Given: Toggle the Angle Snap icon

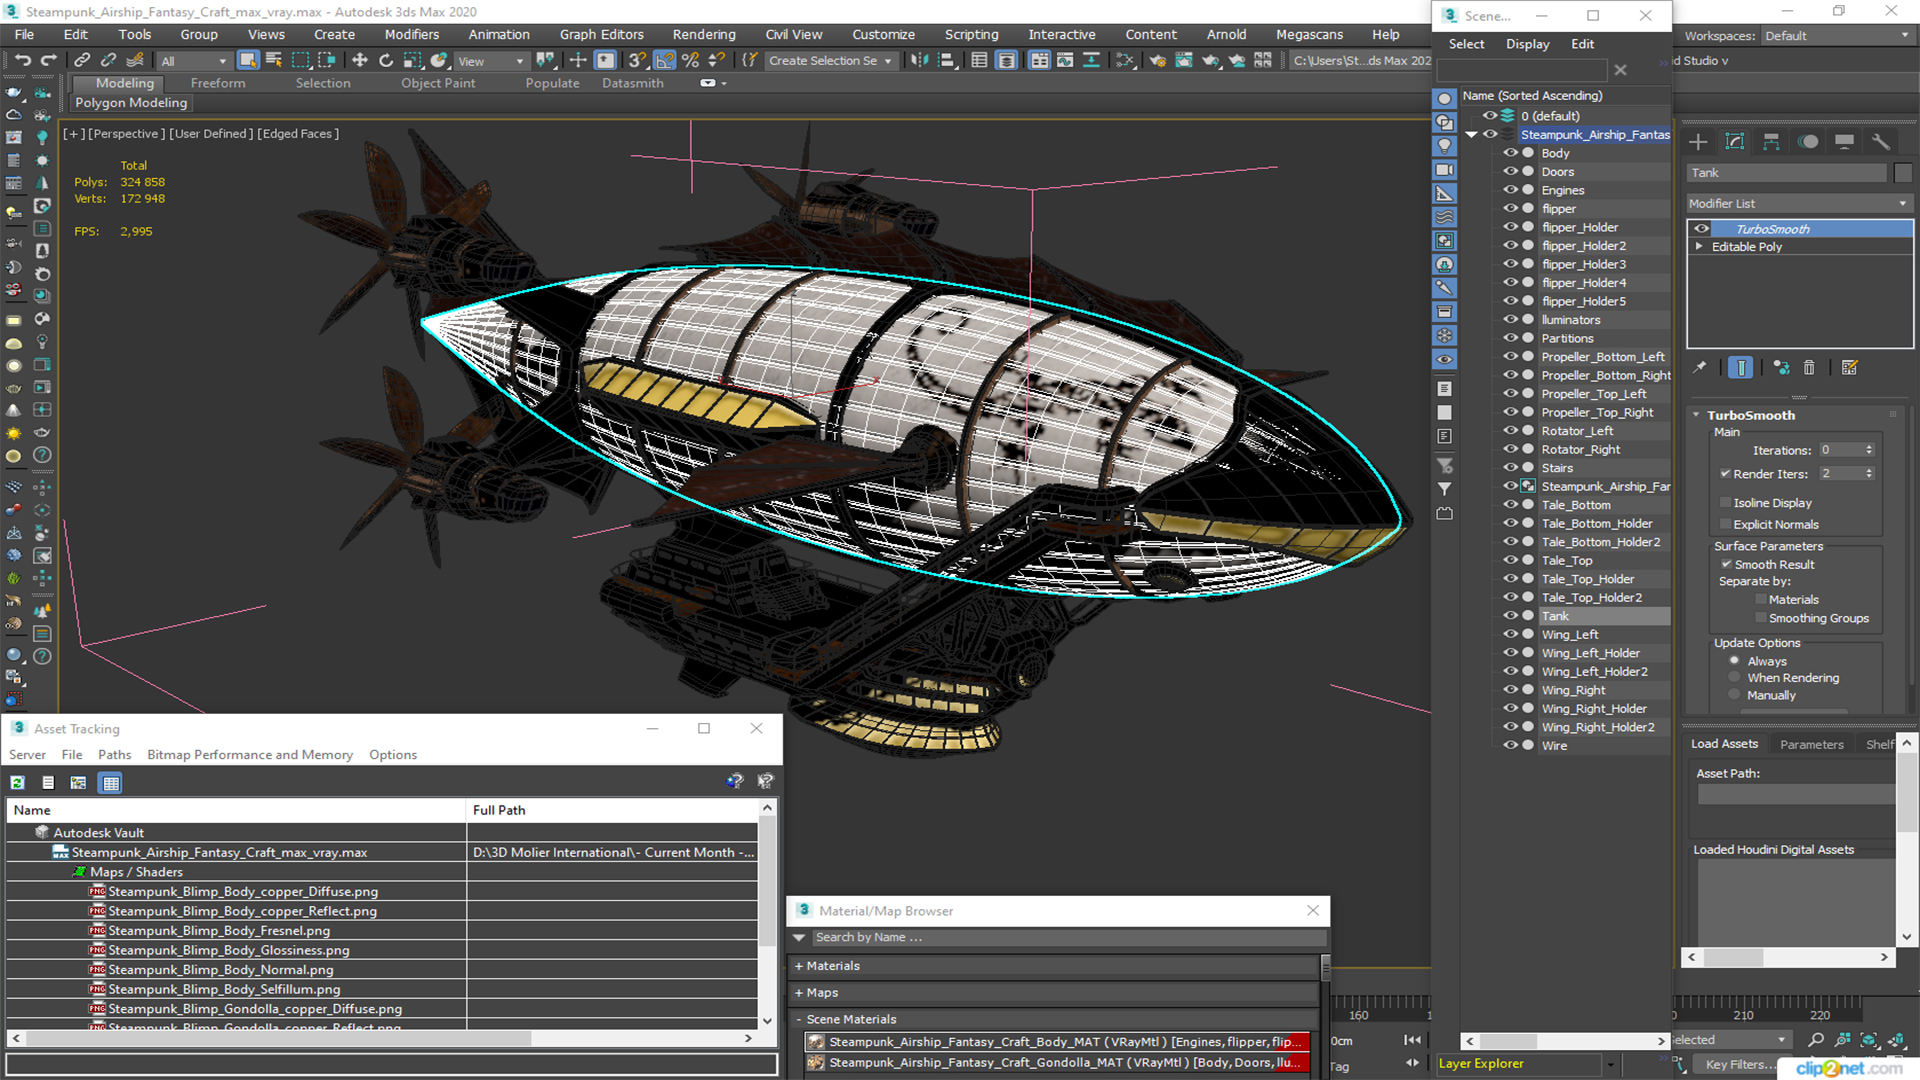Looking at the screenshot, I should tap(664, 61).
